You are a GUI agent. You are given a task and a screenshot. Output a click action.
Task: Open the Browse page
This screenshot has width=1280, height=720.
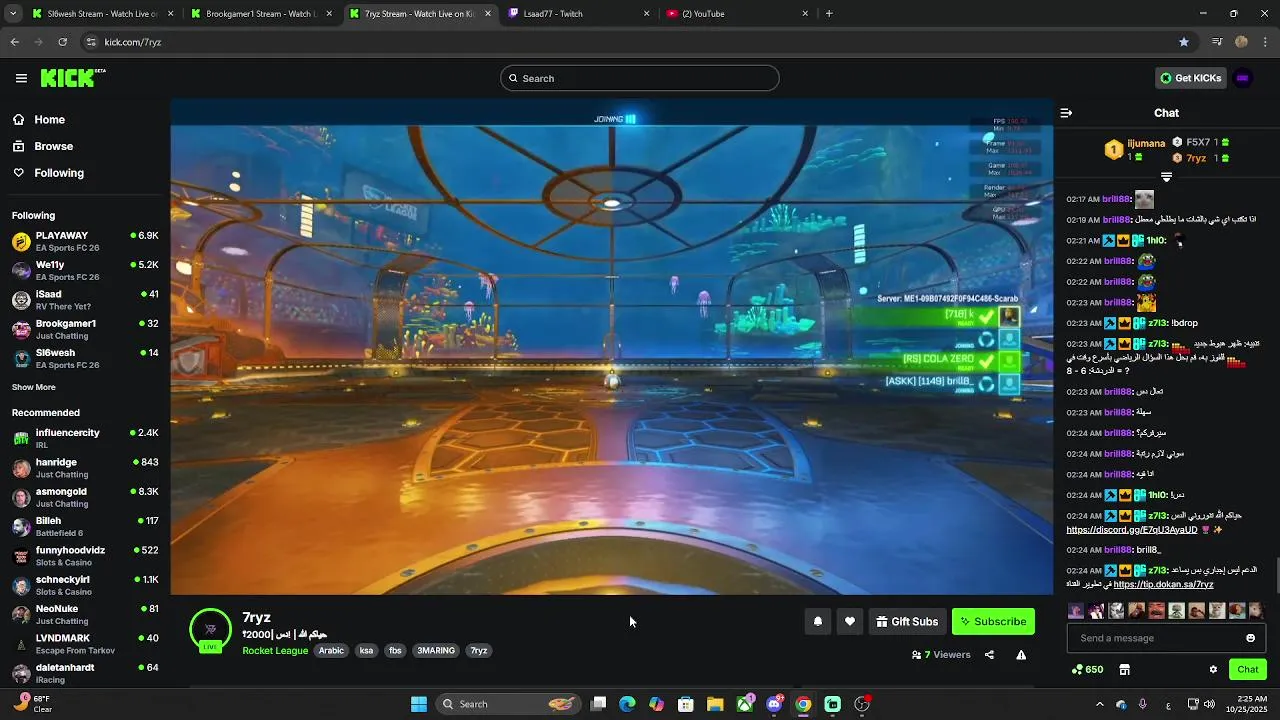[53, 146]
